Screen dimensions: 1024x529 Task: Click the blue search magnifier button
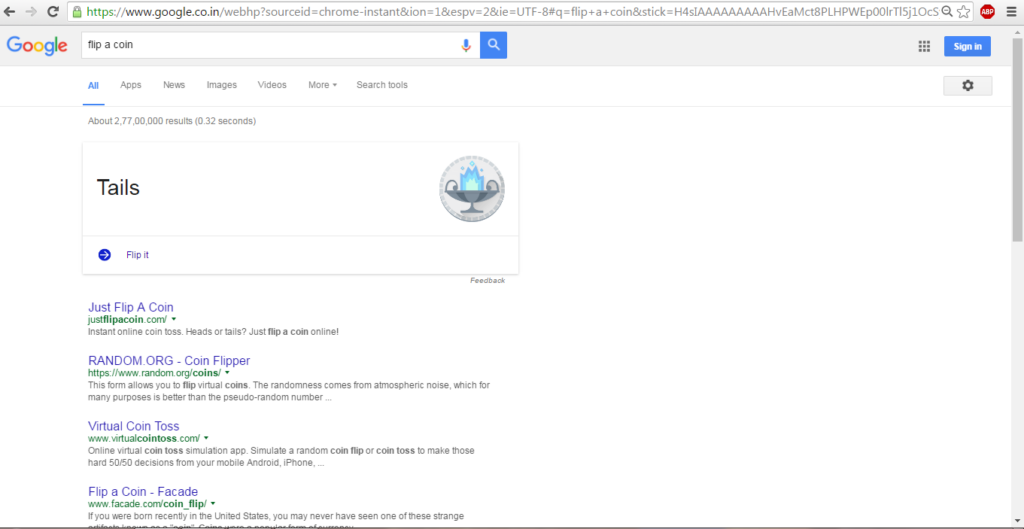[493, 45]
